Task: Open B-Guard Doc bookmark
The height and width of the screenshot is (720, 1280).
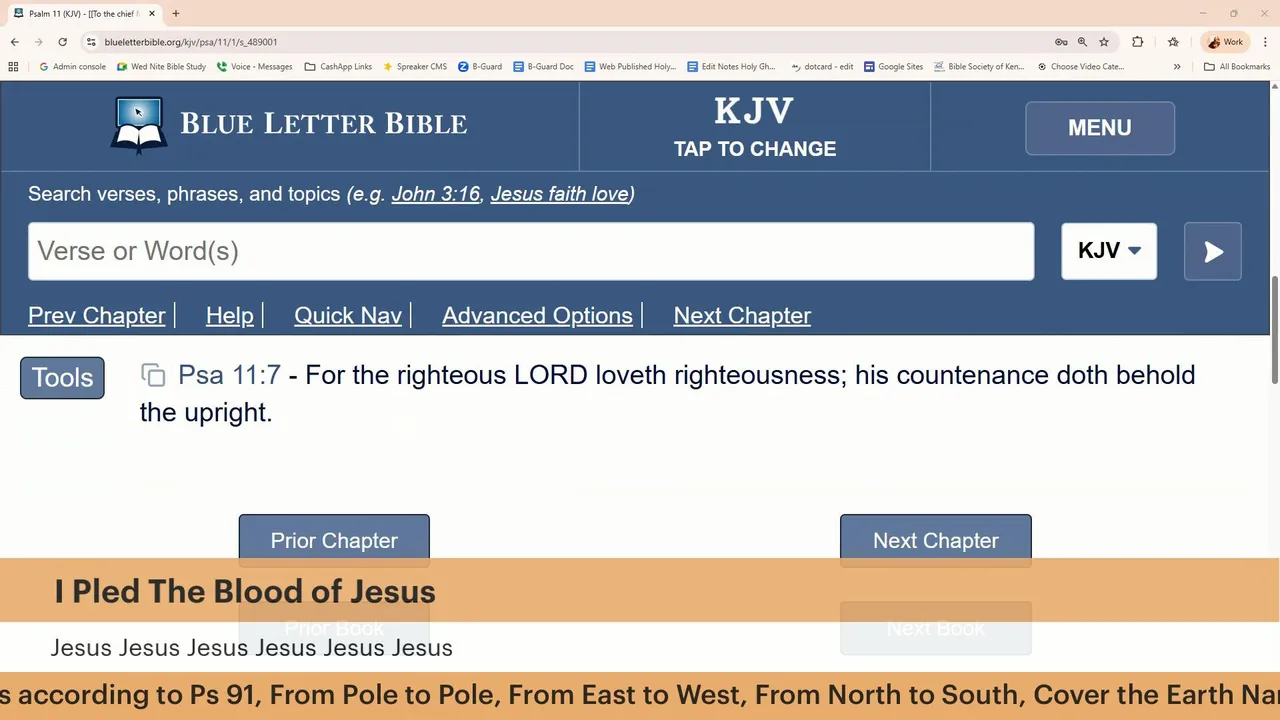Action: [543, 67]
